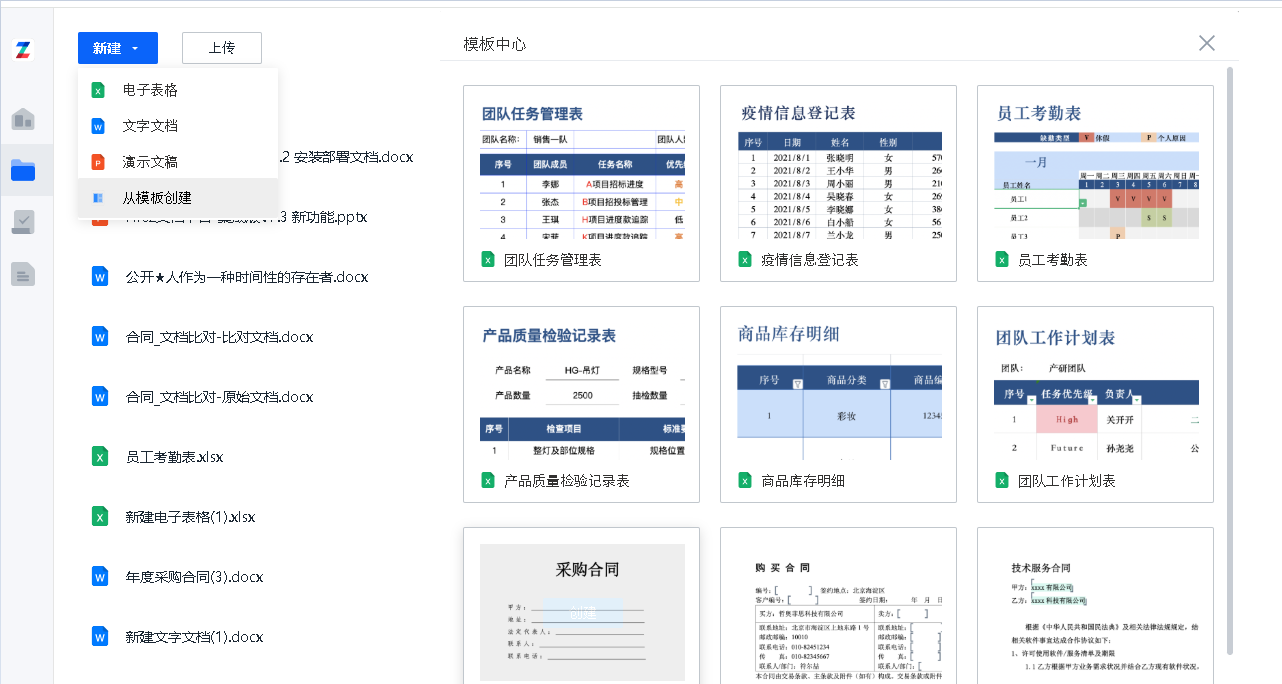Pick the 疫情信息登记表 template
This screenshot has height=684, width=1282.
(x=838, y=170)
